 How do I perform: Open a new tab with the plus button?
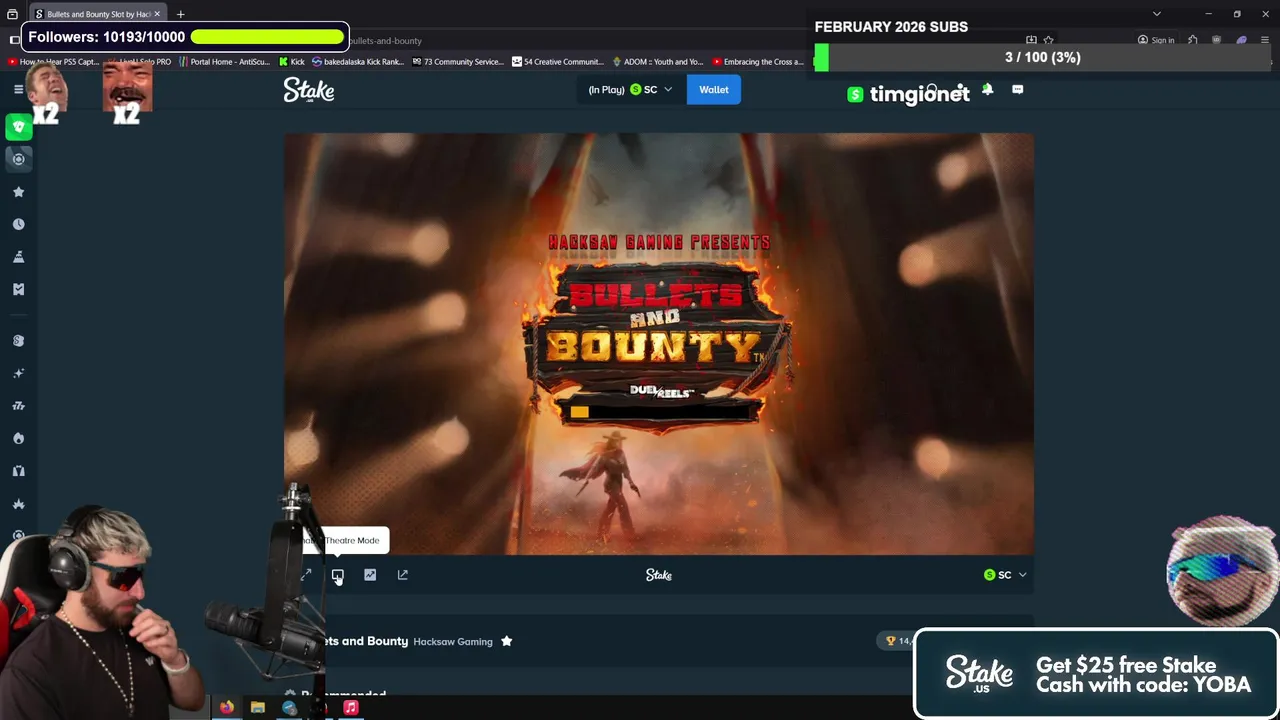[x=181, y=14]
